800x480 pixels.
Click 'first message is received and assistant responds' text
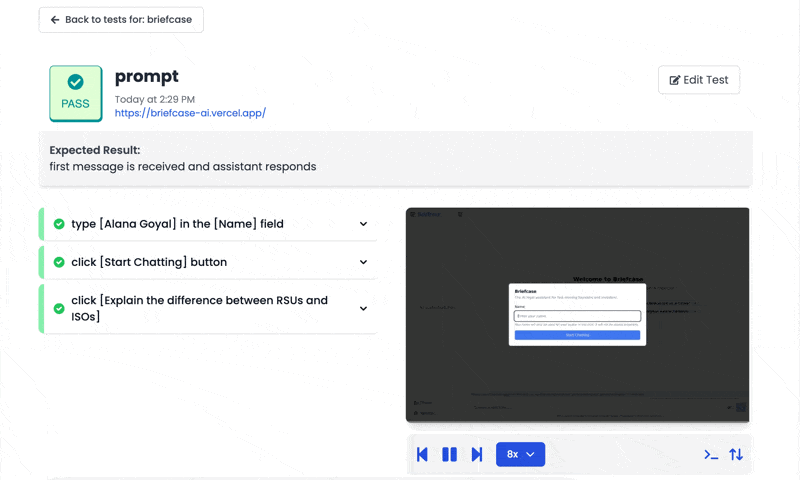coord(183,167)
